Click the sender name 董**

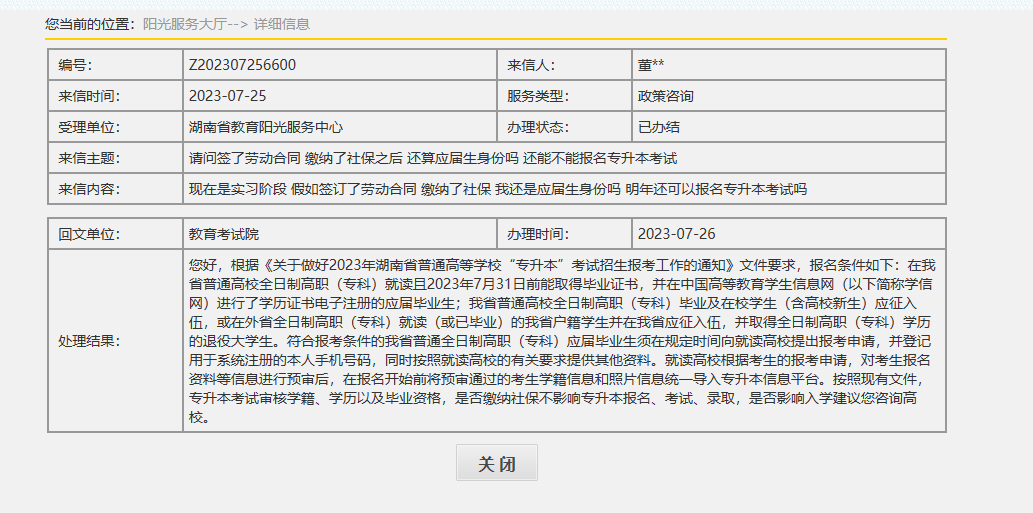(651, 65)
